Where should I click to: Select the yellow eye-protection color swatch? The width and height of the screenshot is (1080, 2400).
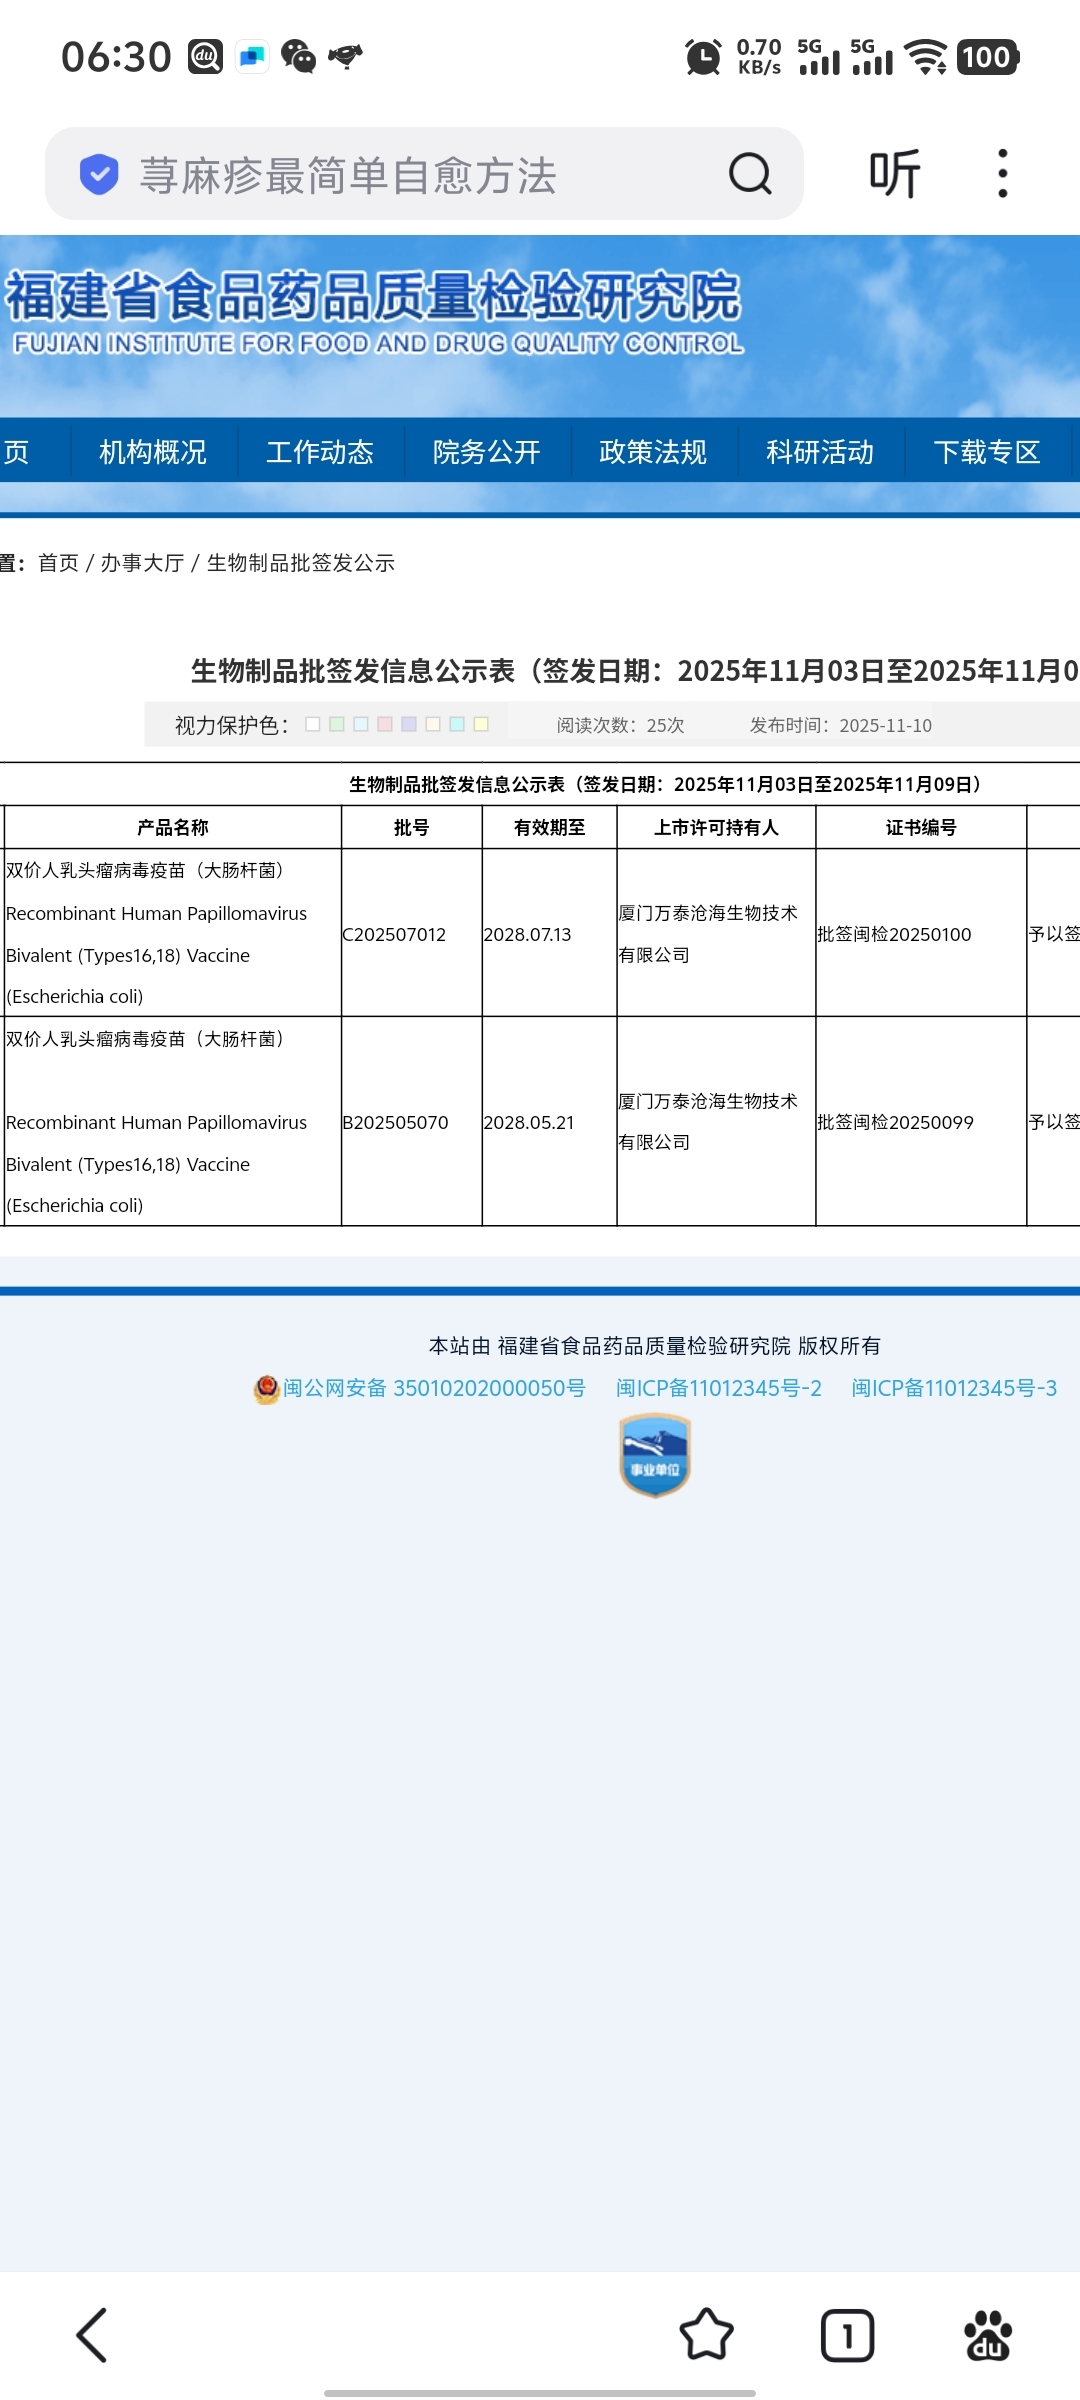pyautogui.click(x=481, y=724)
